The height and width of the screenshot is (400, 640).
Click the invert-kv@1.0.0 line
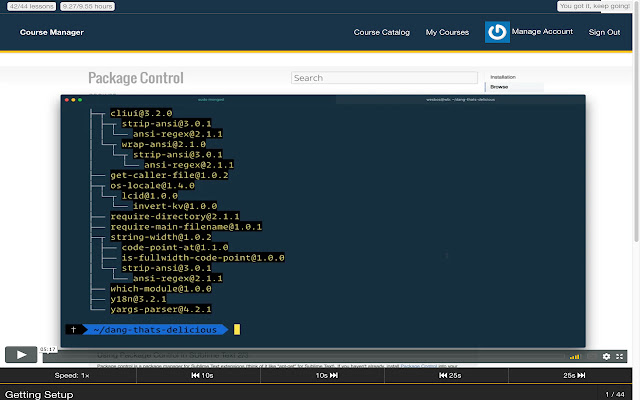pyautogui.click(x=175, y=206)
